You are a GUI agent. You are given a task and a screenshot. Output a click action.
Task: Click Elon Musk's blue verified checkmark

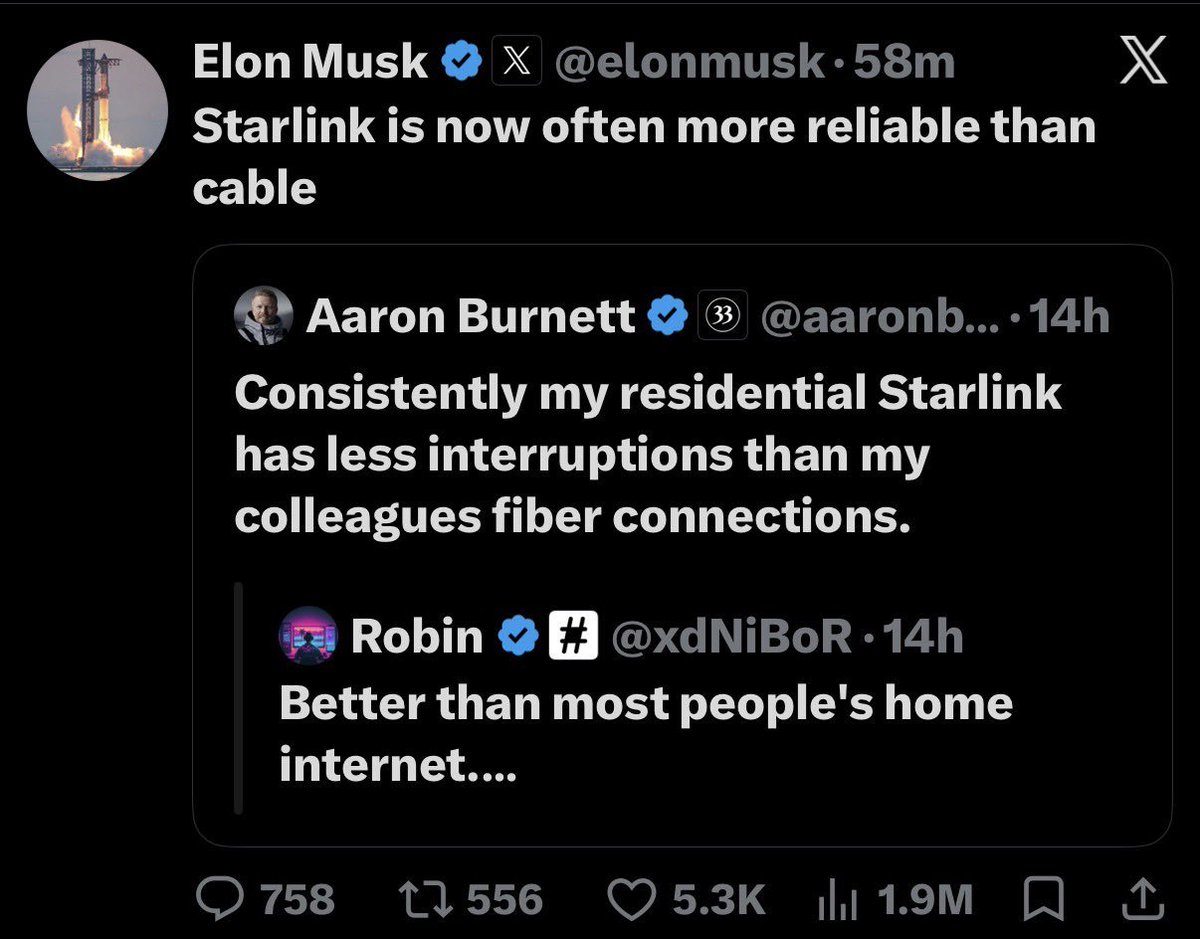click(460, 64)
